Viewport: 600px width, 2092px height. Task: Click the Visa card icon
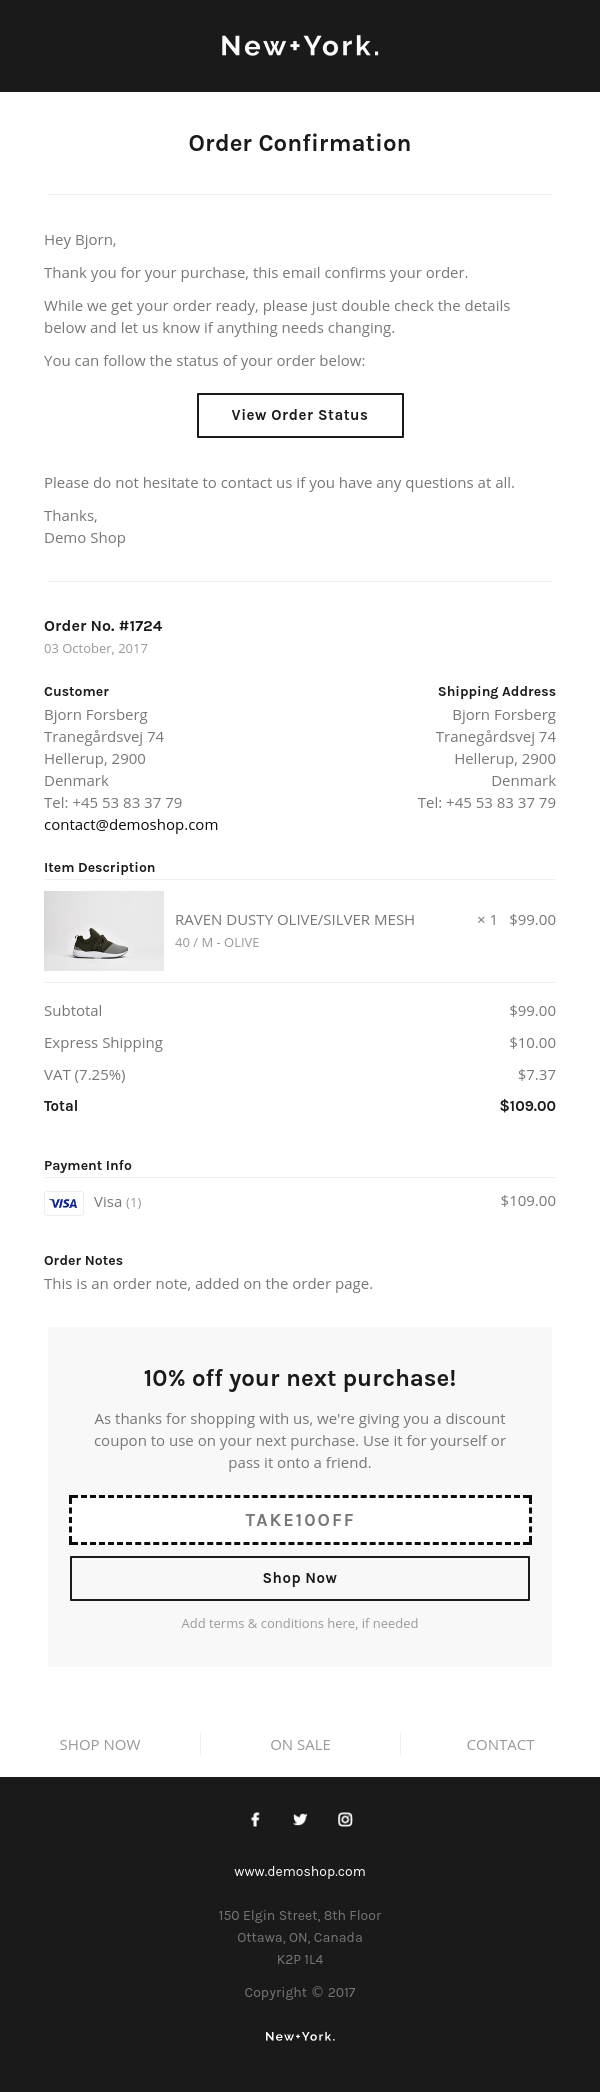(64, 1203)
